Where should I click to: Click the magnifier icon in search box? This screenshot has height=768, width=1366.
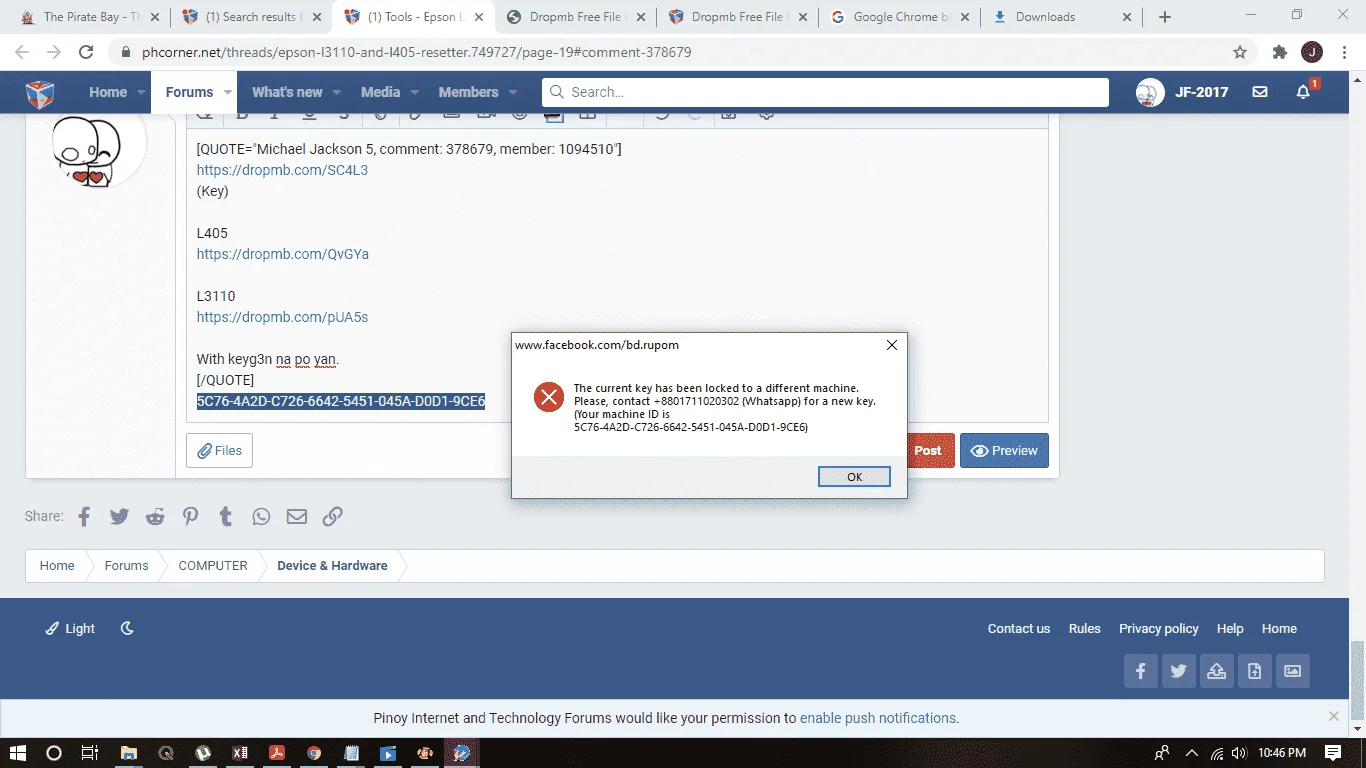click(x=557, y=92)
